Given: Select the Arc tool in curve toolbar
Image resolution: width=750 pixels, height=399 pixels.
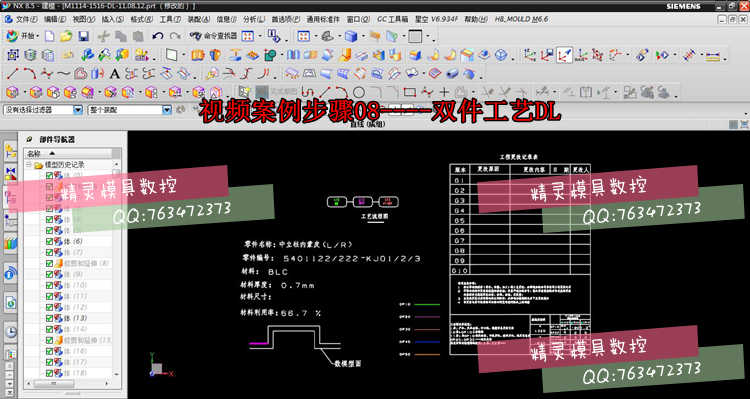Looking at the screenshot, I should click(x=29, y=74).
